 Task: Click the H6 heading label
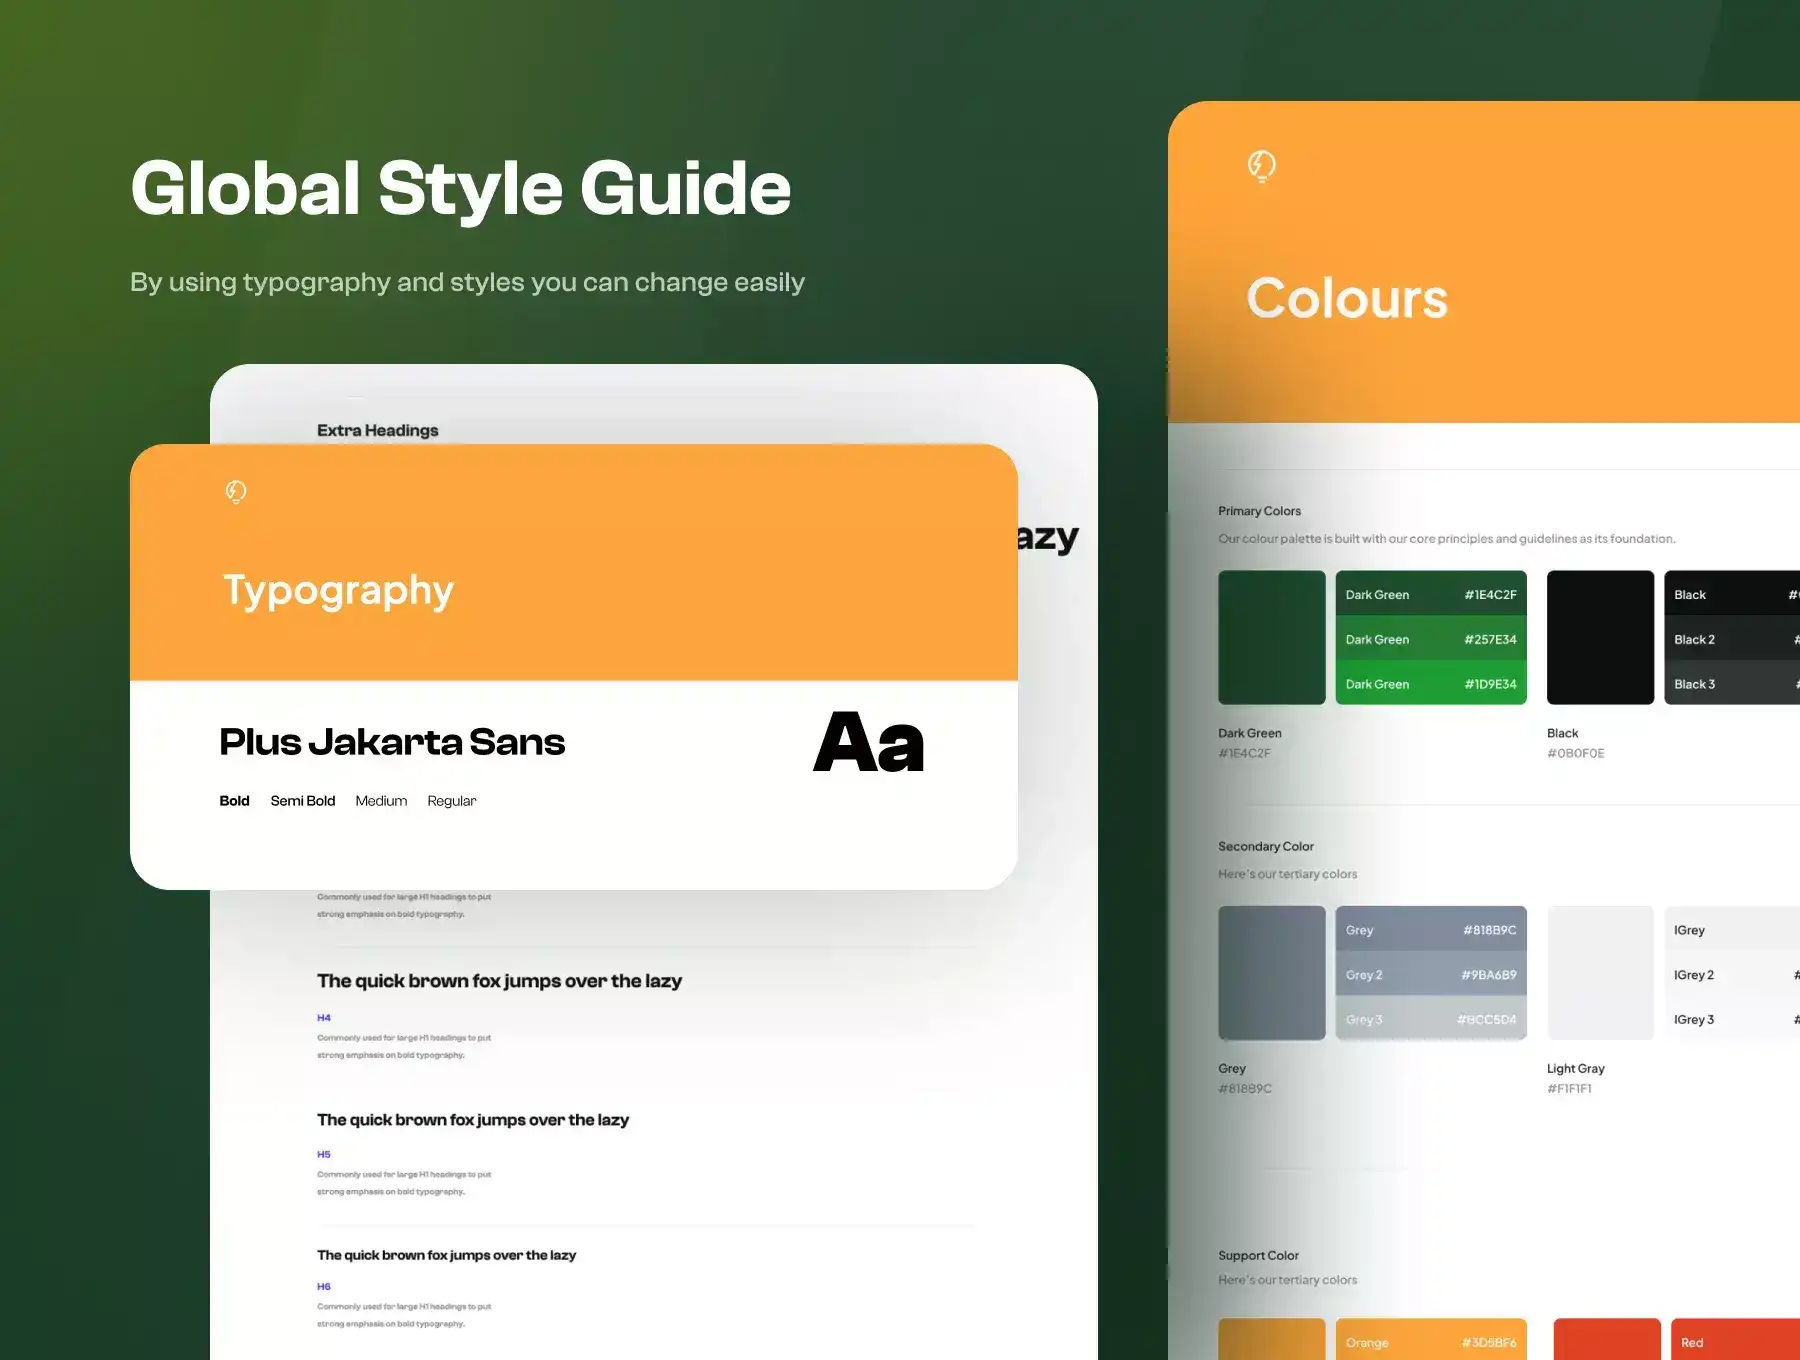click(x=324, y=1287)
